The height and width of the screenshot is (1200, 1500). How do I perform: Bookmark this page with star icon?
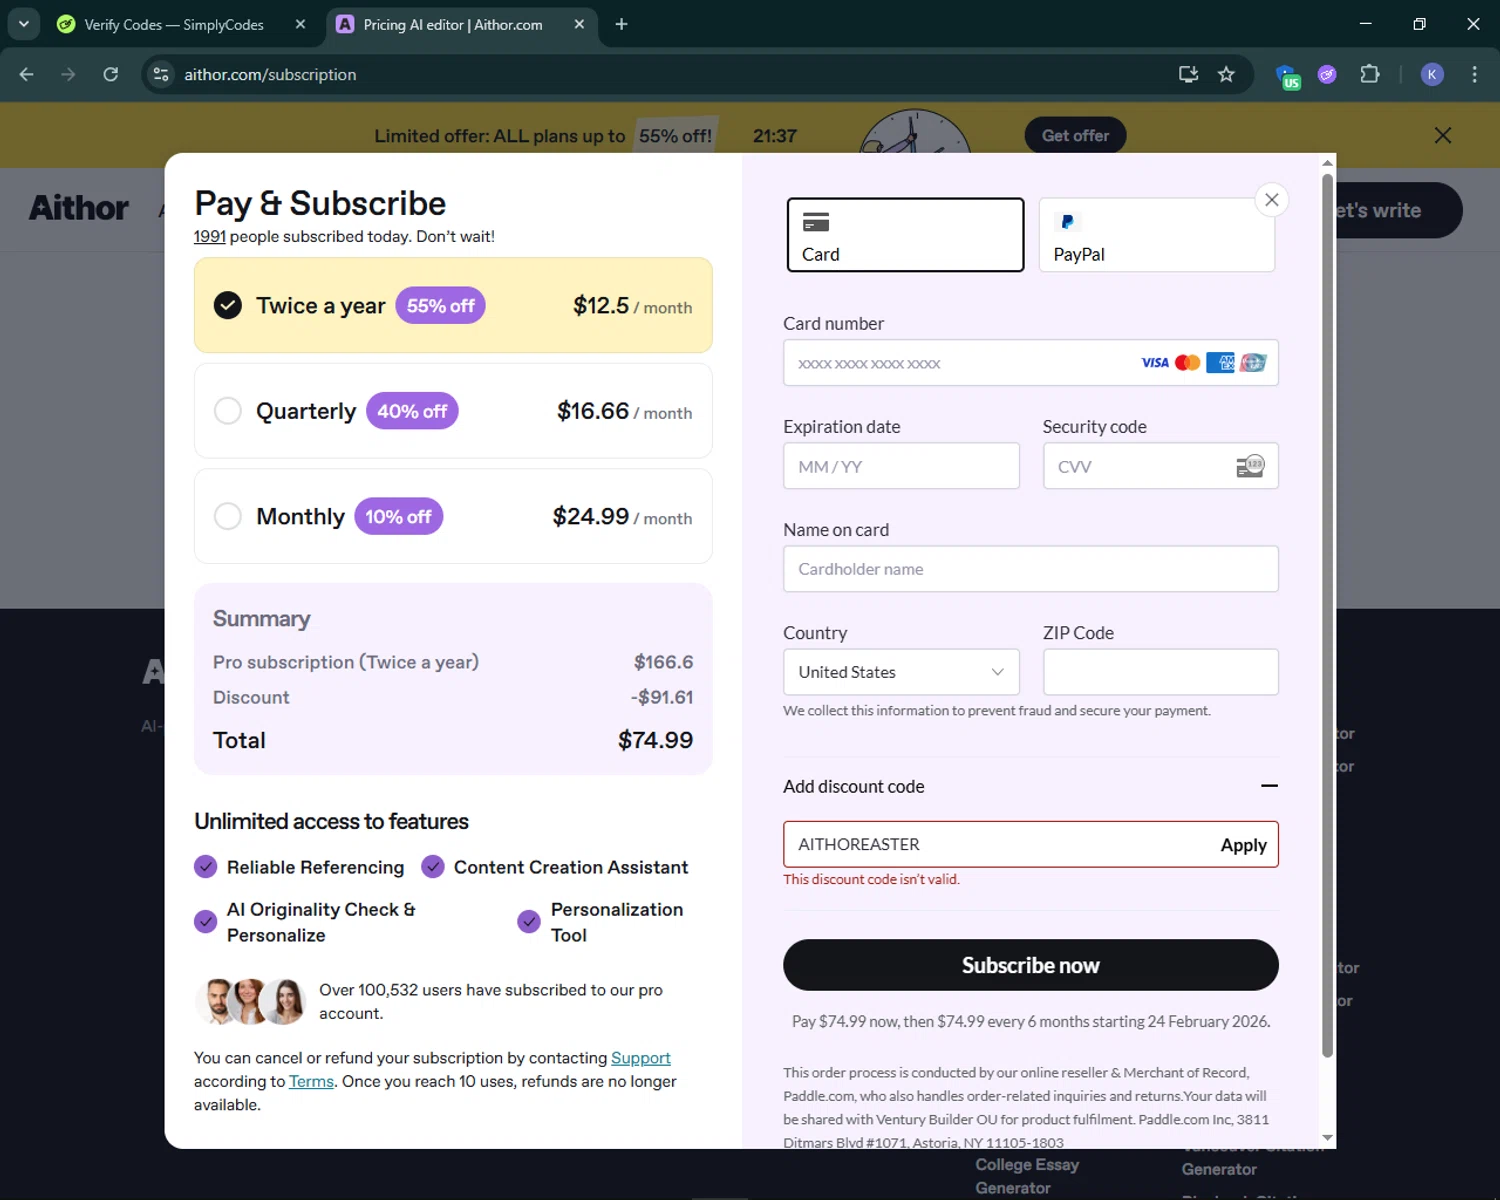(1226, 74)
